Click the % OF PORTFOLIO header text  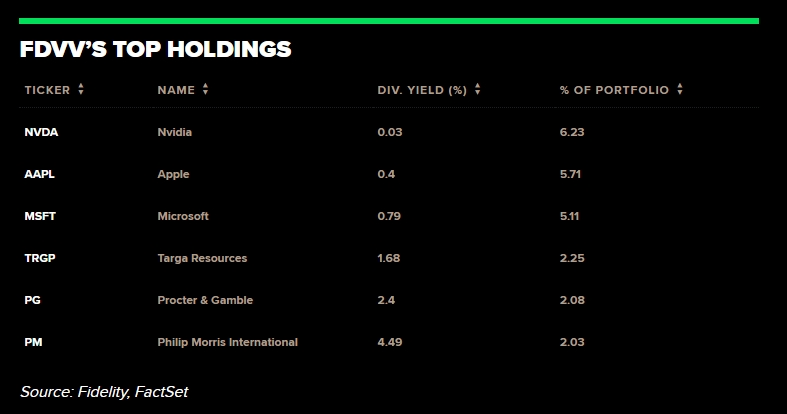click(x=614, y=90)
